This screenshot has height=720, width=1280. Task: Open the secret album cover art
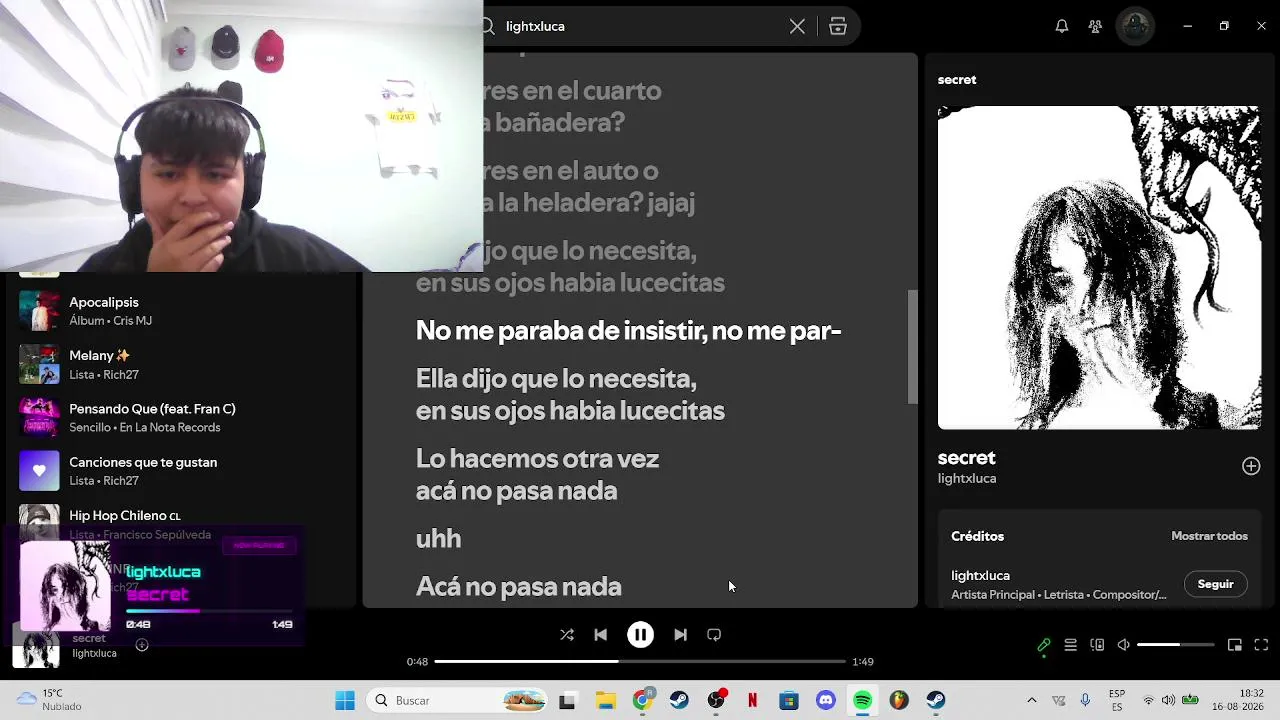point(1099,267)
